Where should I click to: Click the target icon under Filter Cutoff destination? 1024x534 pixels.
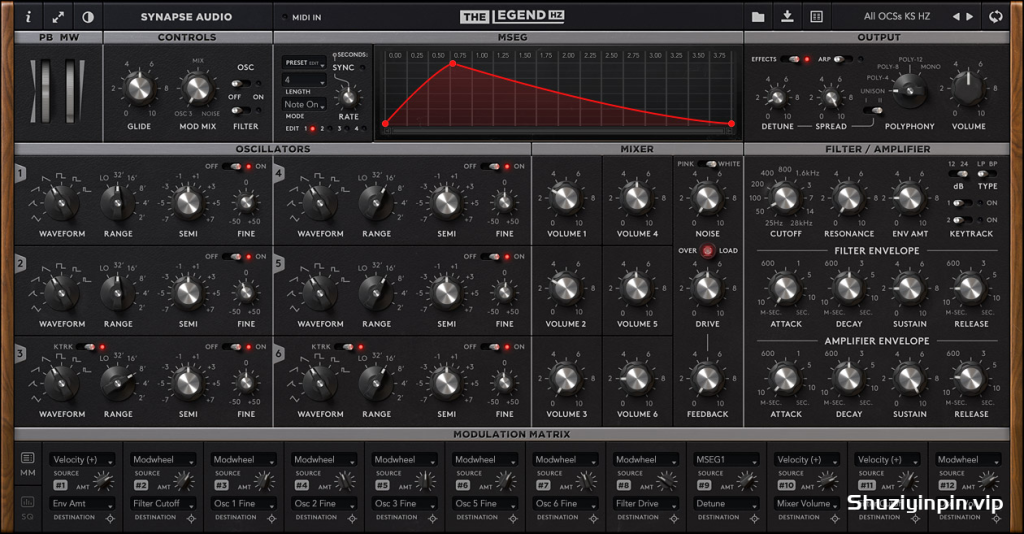(191, 519)
